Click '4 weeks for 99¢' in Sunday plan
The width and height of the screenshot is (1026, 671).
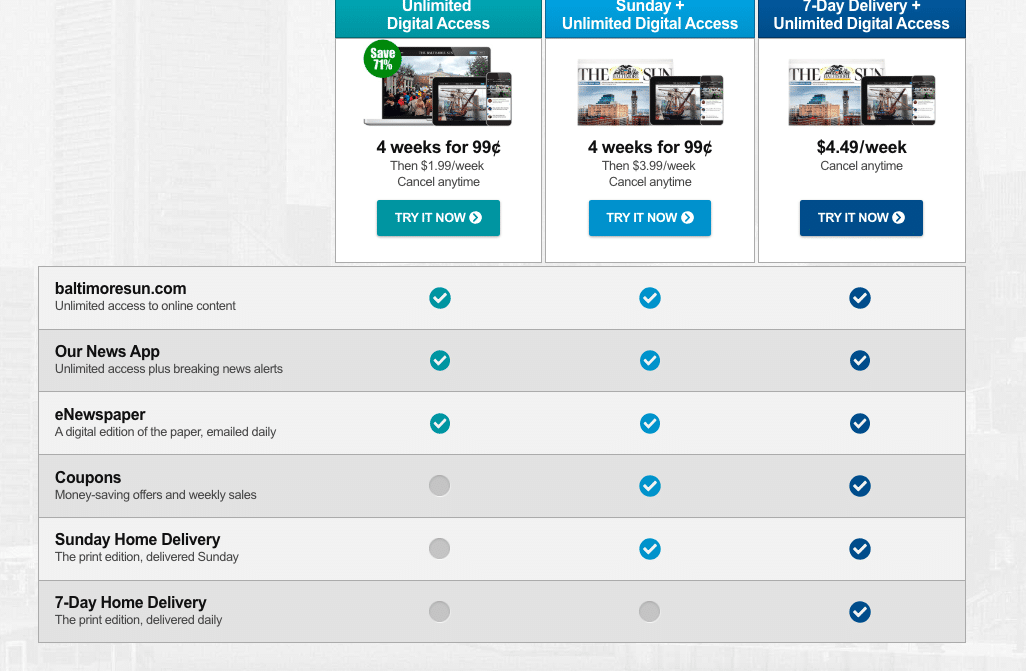tap(650, 147)
